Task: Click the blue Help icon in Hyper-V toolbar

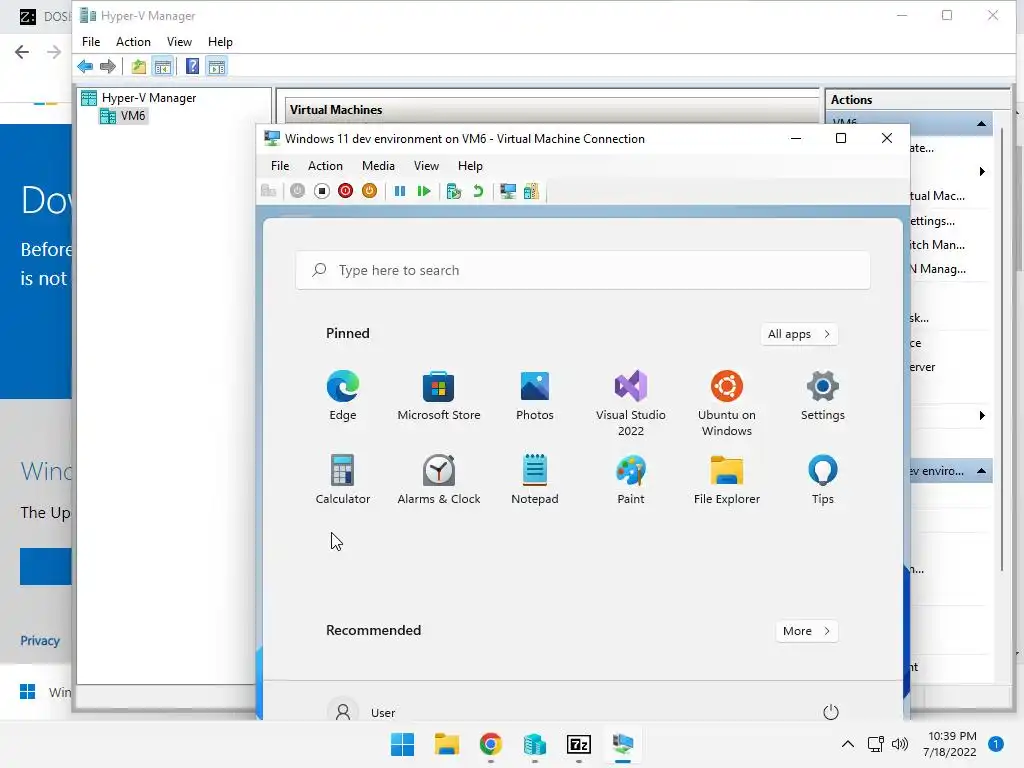Action: click(192, 66)
